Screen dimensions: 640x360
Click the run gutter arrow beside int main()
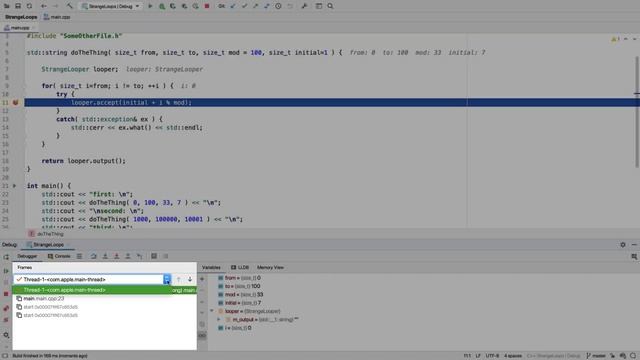[x=15, y=186]
